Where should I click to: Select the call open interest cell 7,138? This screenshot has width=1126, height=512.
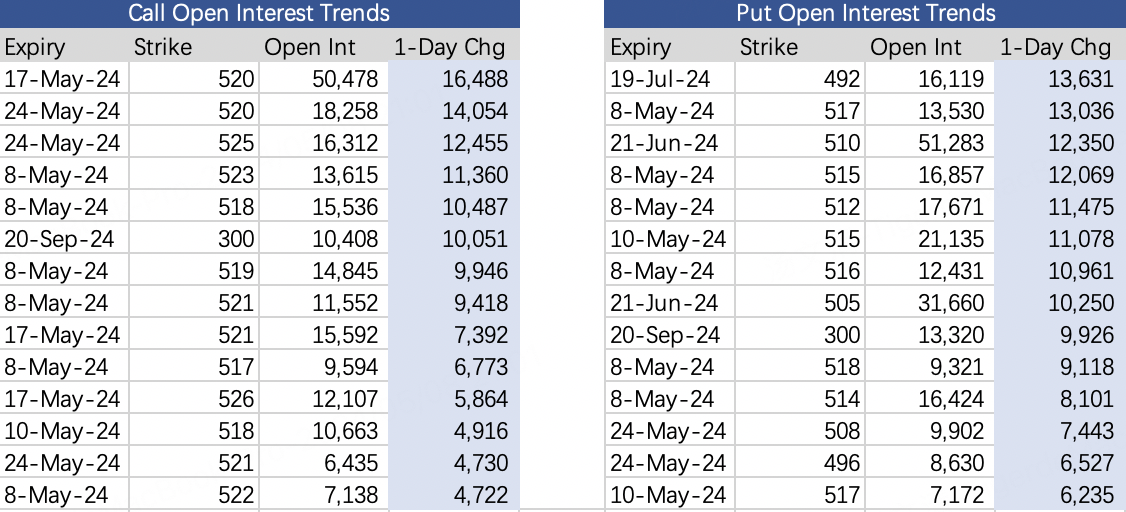click(323, 495)
